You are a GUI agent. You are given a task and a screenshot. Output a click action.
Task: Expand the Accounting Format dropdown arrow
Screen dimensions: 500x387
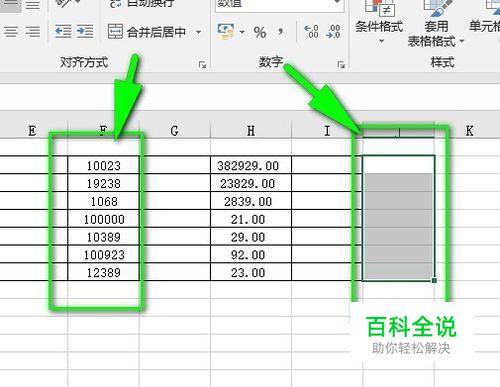[x=242, y=32]
